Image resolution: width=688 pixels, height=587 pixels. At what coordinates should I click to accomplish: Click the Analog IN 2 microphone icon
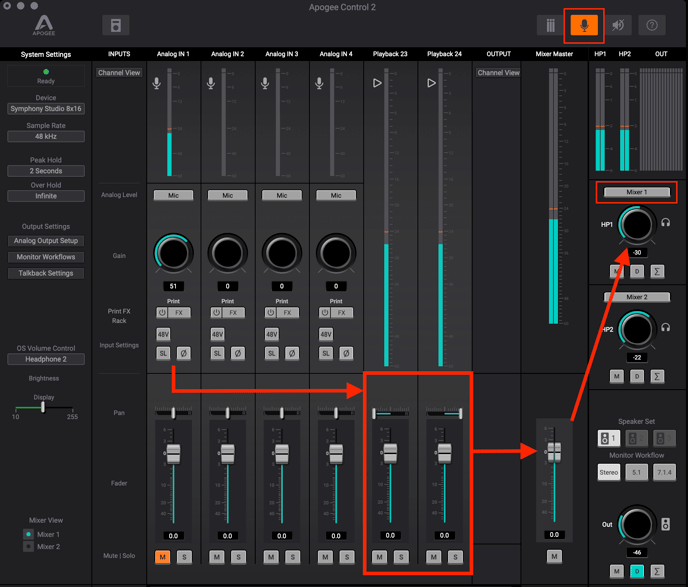211,83
